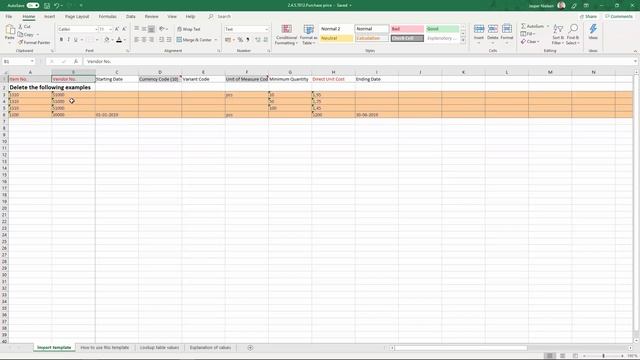The width and height of the screenshot is (640, 360).
Task: Click the Undo arrow icon
Action: point(57,6)
